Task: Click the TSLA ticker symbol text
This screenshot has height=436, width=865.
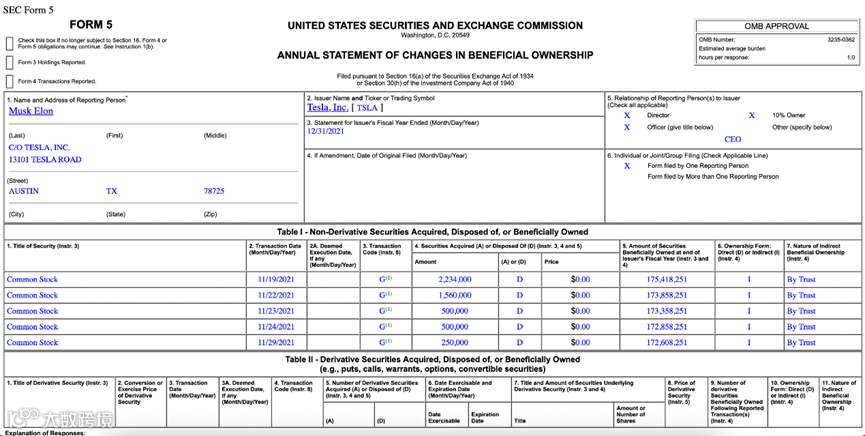Action: (x=367, y=108)
